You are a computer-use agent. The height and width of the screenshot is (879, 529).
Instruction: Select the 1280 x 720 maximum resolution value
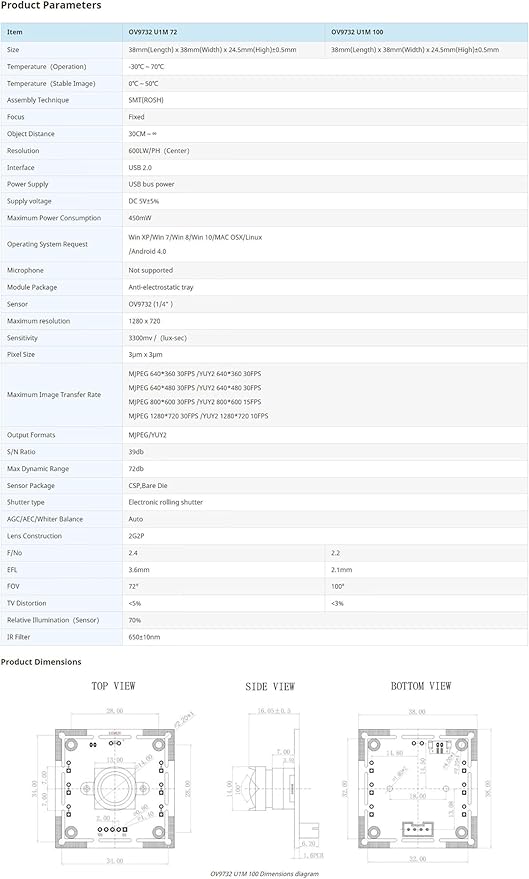point(144,321)
